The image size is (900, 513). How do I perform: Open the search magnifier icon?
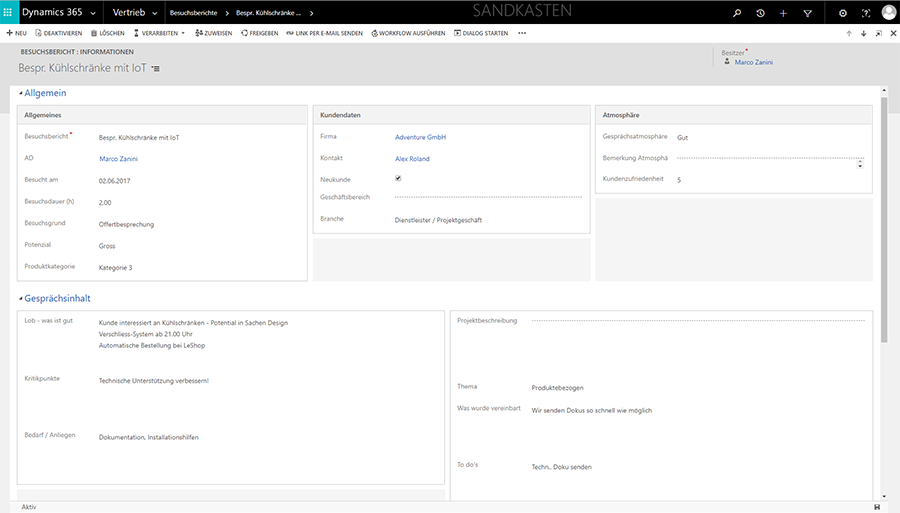point(736,13)
